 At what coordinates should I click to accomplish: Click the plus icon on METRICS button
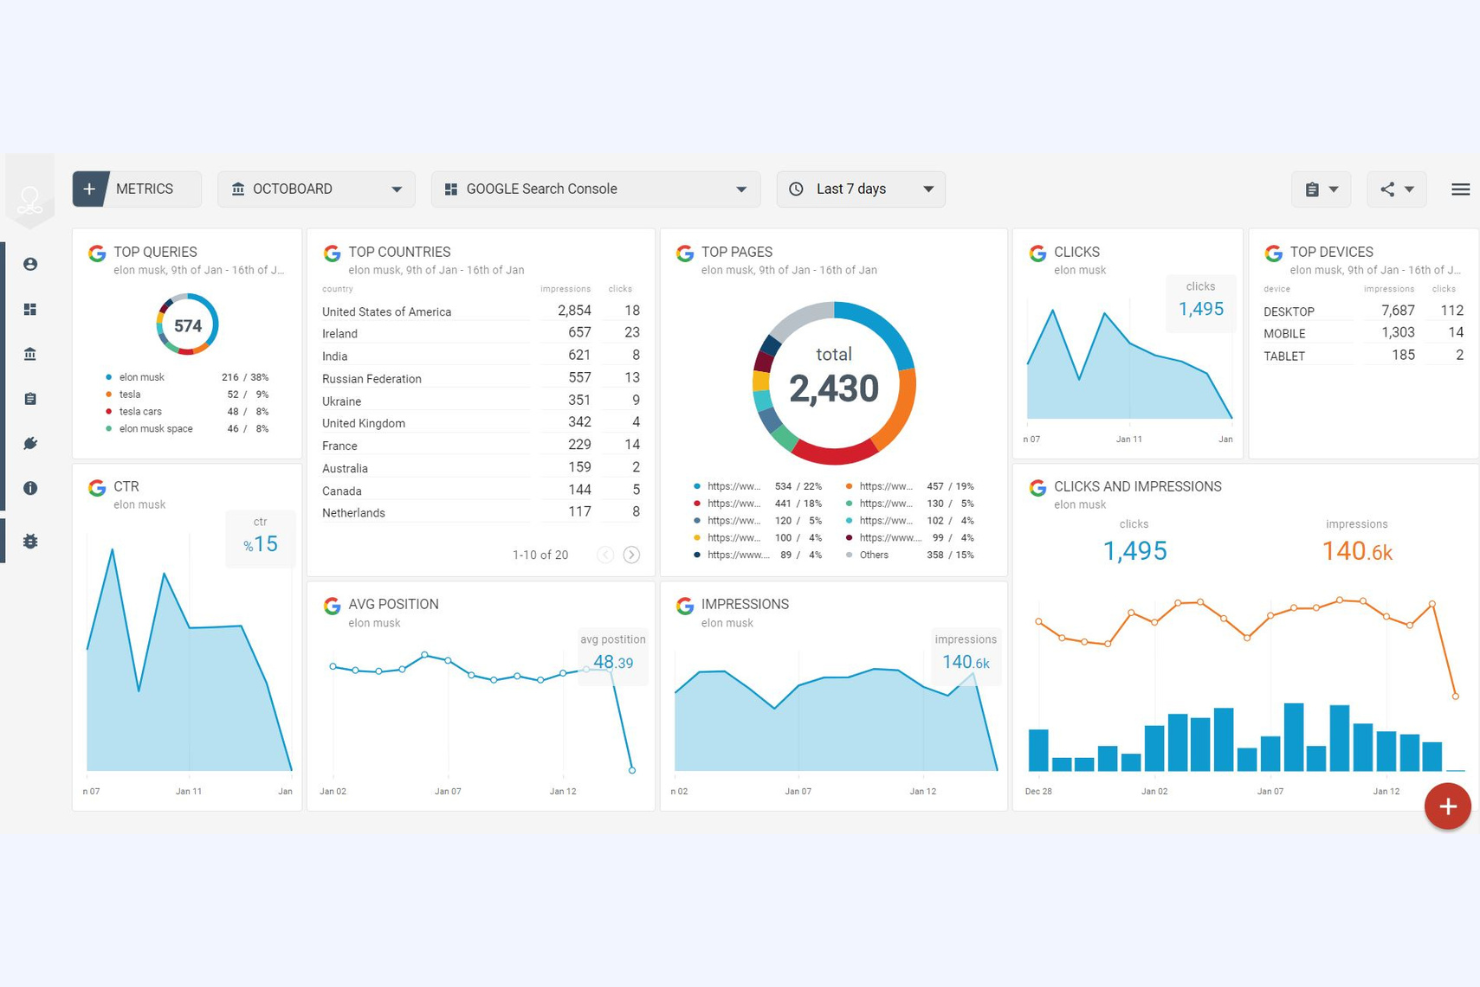point(89,189)
